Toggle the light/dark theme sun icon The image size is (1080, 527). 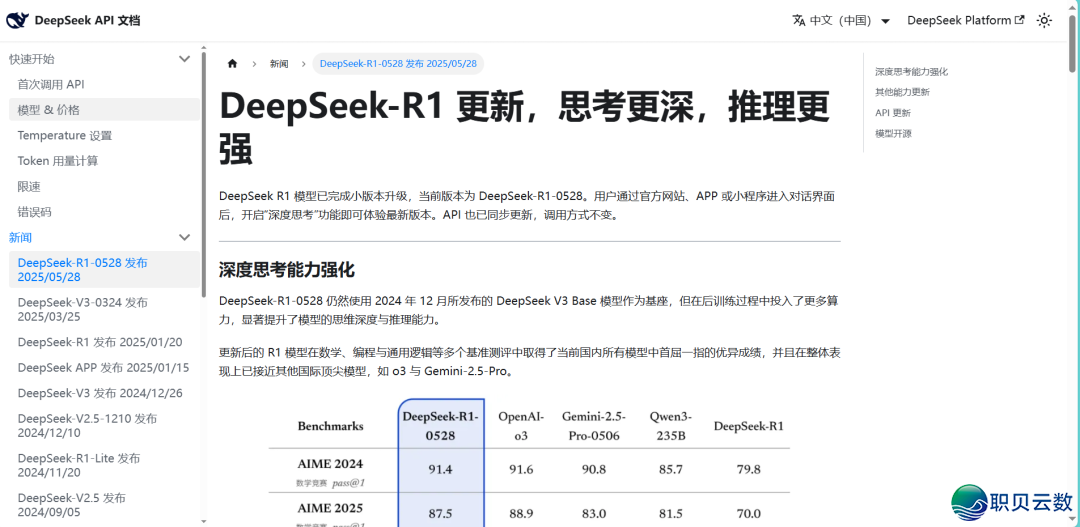(x=1044, y=21)
